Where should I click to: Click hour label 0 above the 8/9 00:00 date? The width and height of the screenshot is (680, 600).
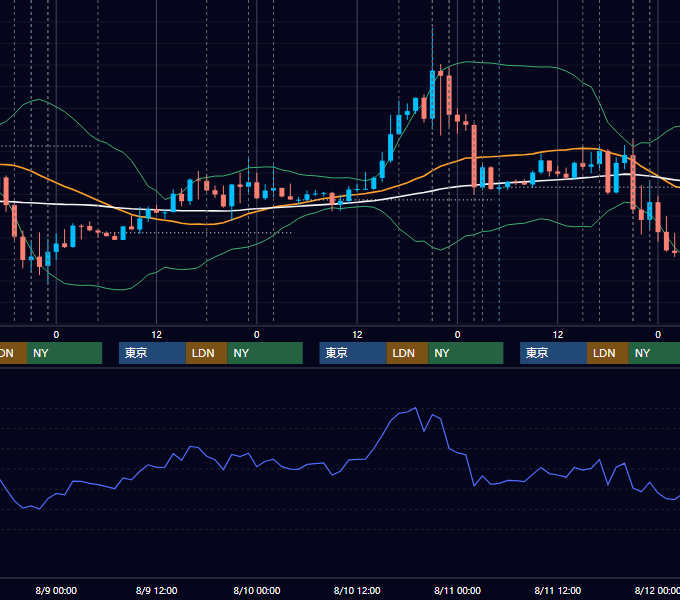pyautogui.click(x=56, y=335)
